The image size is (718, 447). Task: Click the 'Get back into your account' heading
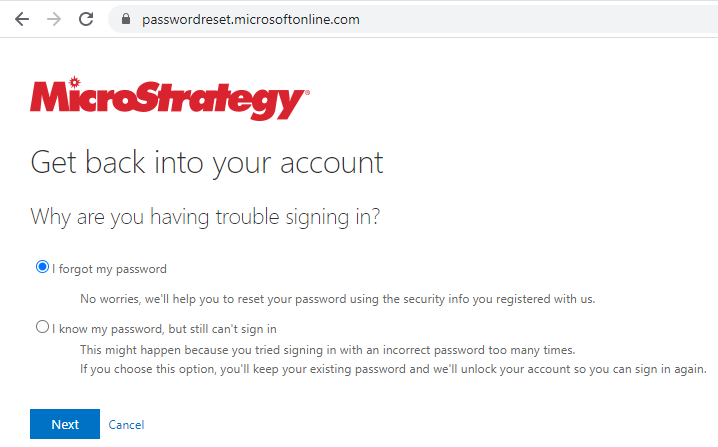(207, 162)
